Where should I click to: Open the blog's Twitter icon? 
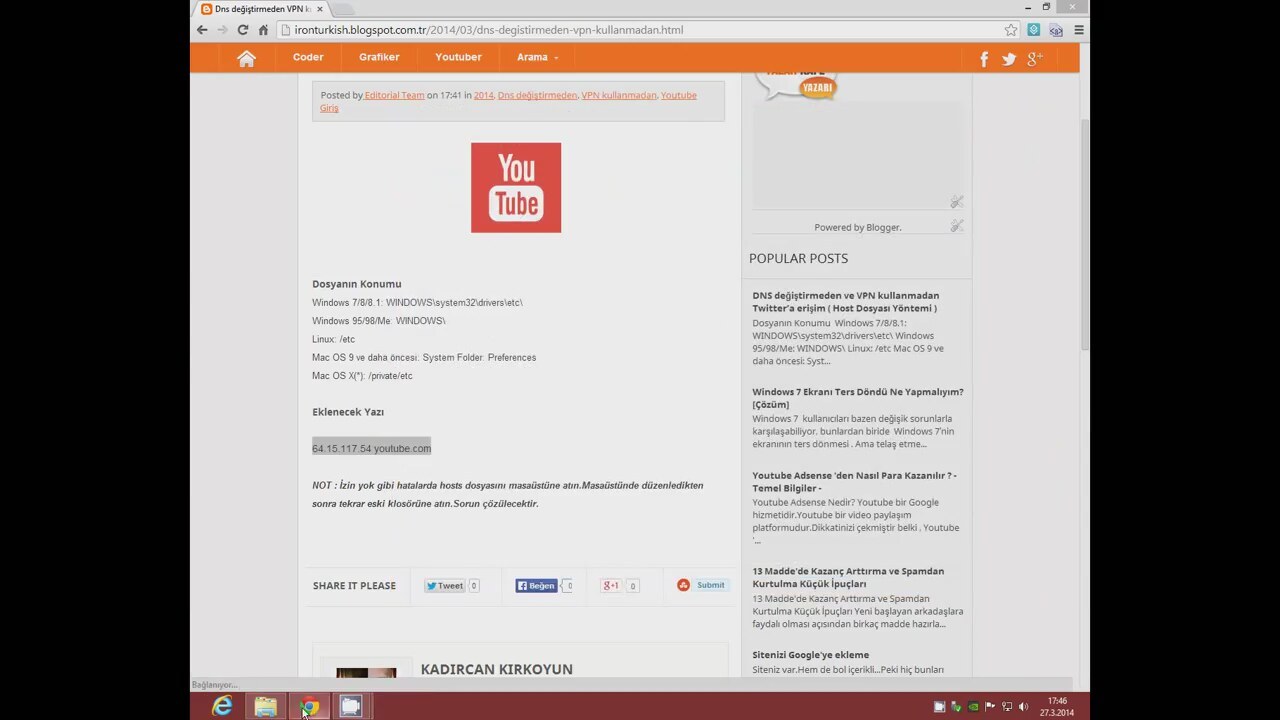point(1009,59)
